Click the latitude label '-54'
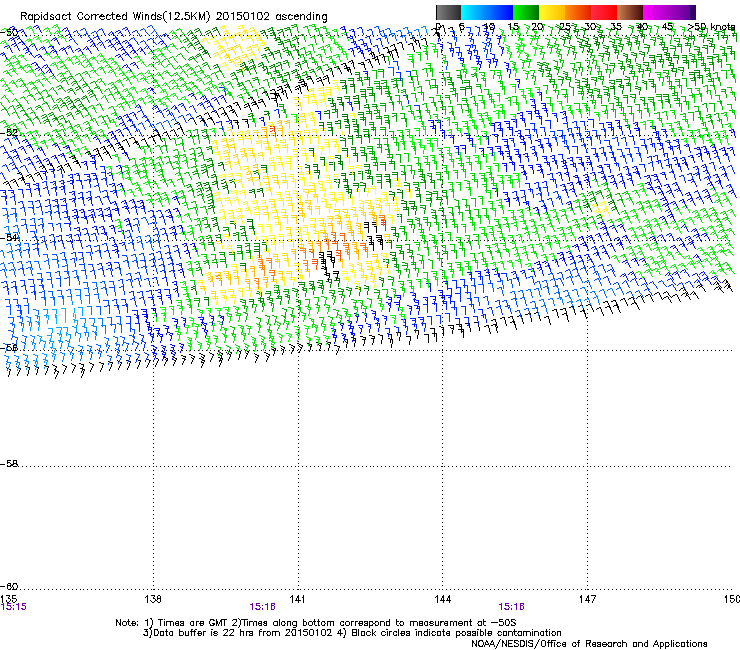This screenshot has width=740, height=650. click(9, 237)
